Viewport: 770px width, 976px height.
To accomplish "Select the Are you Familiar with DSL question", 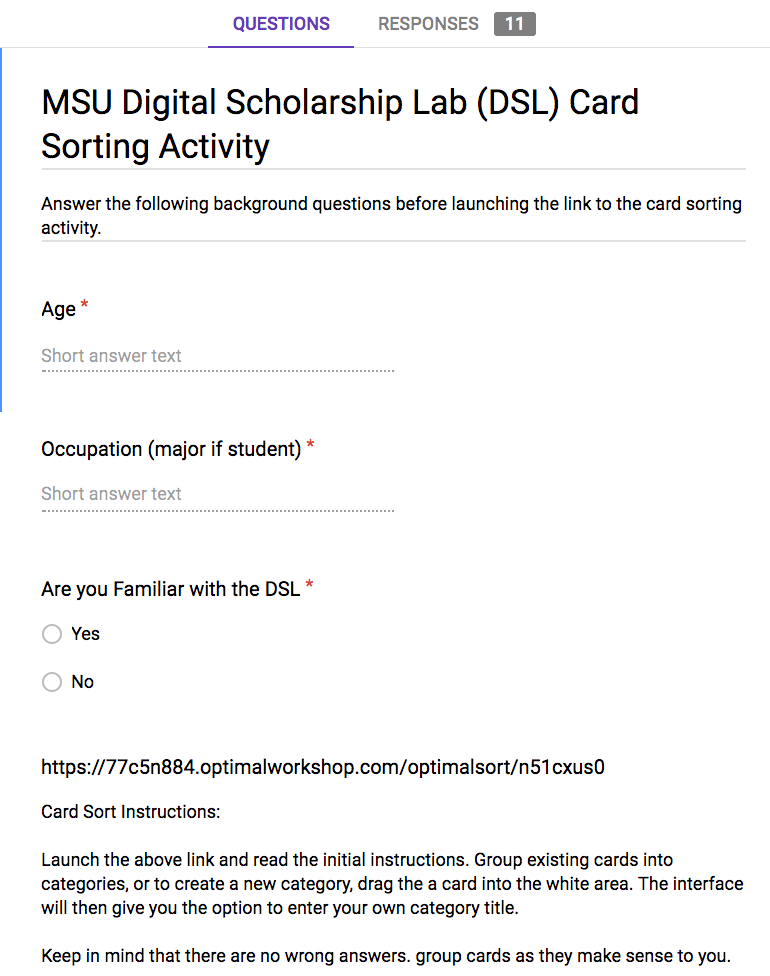I will click(171, 589).
